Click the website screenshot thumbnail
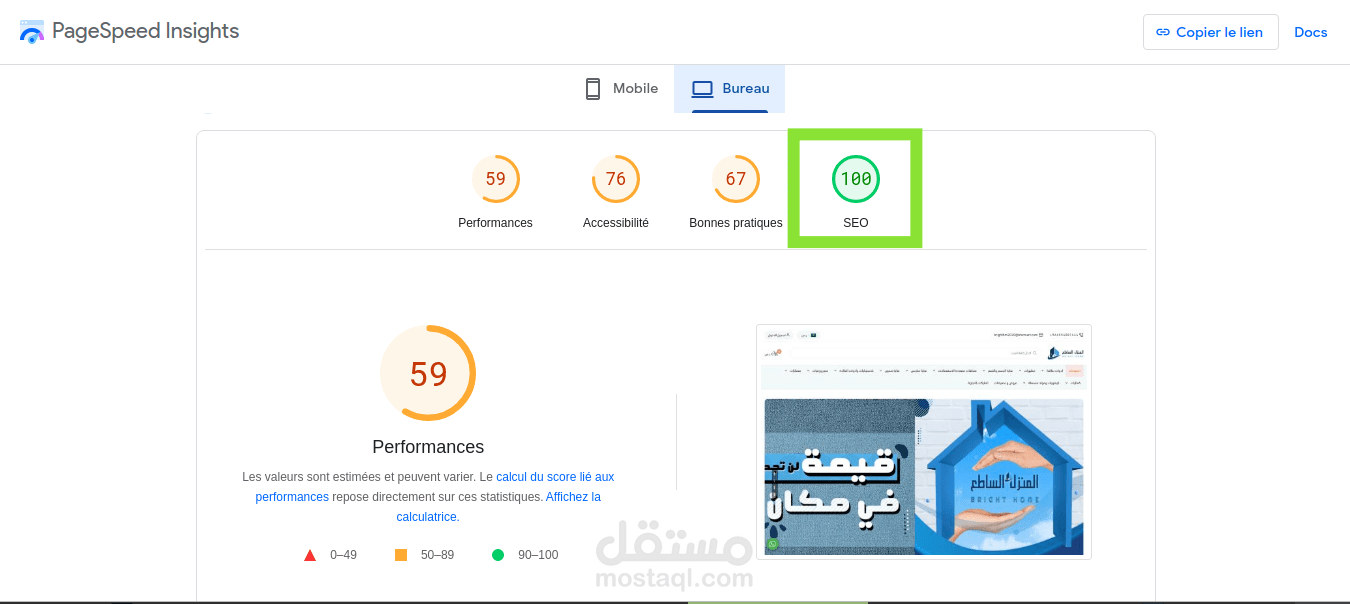The height and width of the screenshot is (604, 1350). [924, 442]
